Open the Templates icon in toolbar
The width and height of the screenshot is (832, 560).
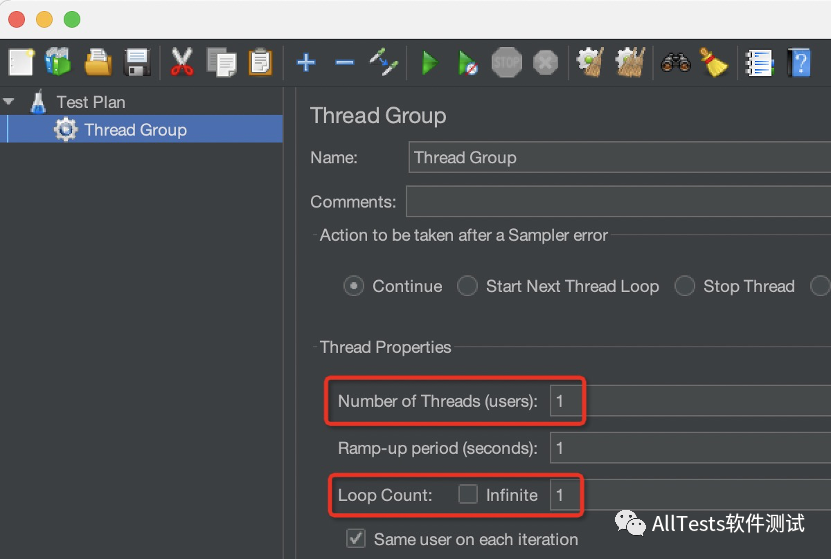[58, 63]
